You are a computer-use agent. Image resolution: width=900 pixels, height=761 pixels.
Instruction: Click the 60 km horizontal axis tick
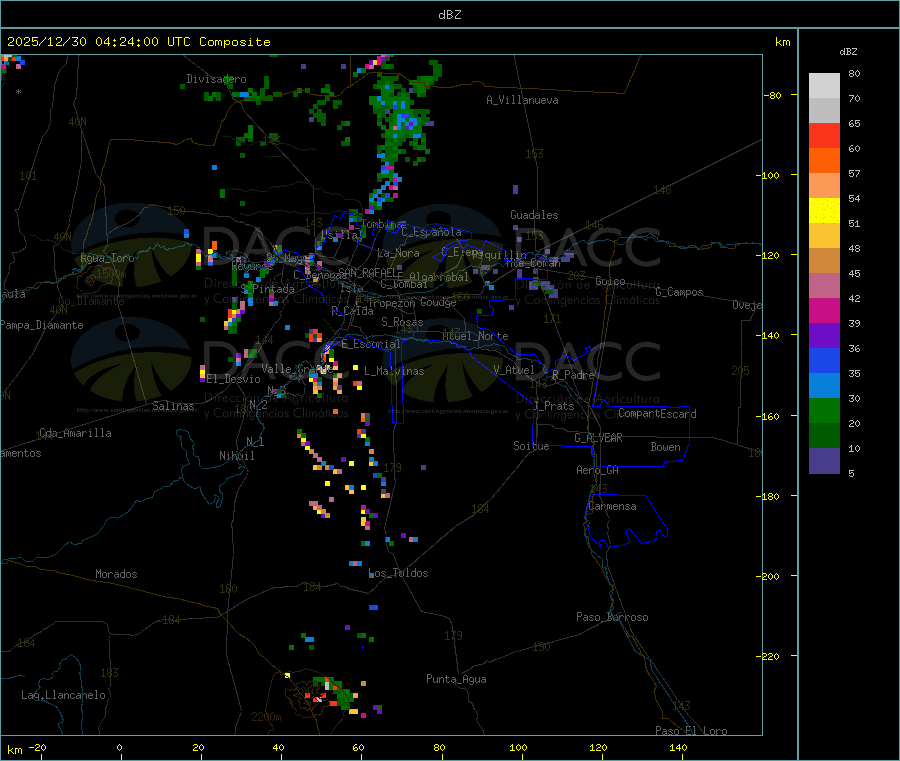click(358, 747)
